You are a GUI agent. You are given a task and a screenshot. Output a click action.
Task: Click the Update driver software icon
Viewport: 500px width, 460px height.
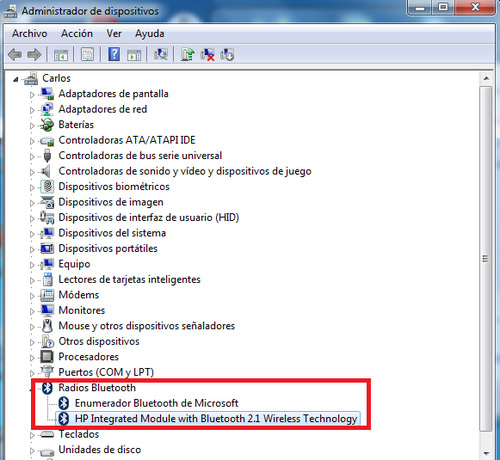187,54
